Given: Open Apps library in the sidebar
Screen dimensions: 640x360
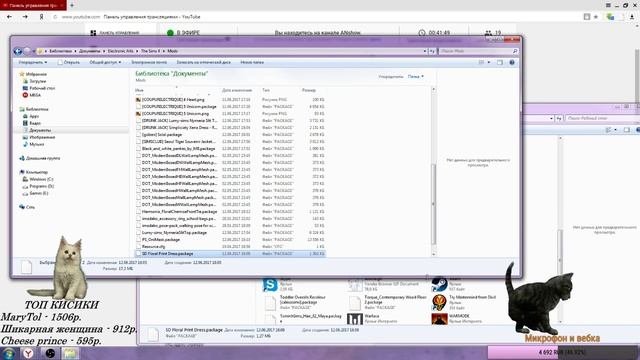Looking at the screenshot, I should (x=34, y=116).
